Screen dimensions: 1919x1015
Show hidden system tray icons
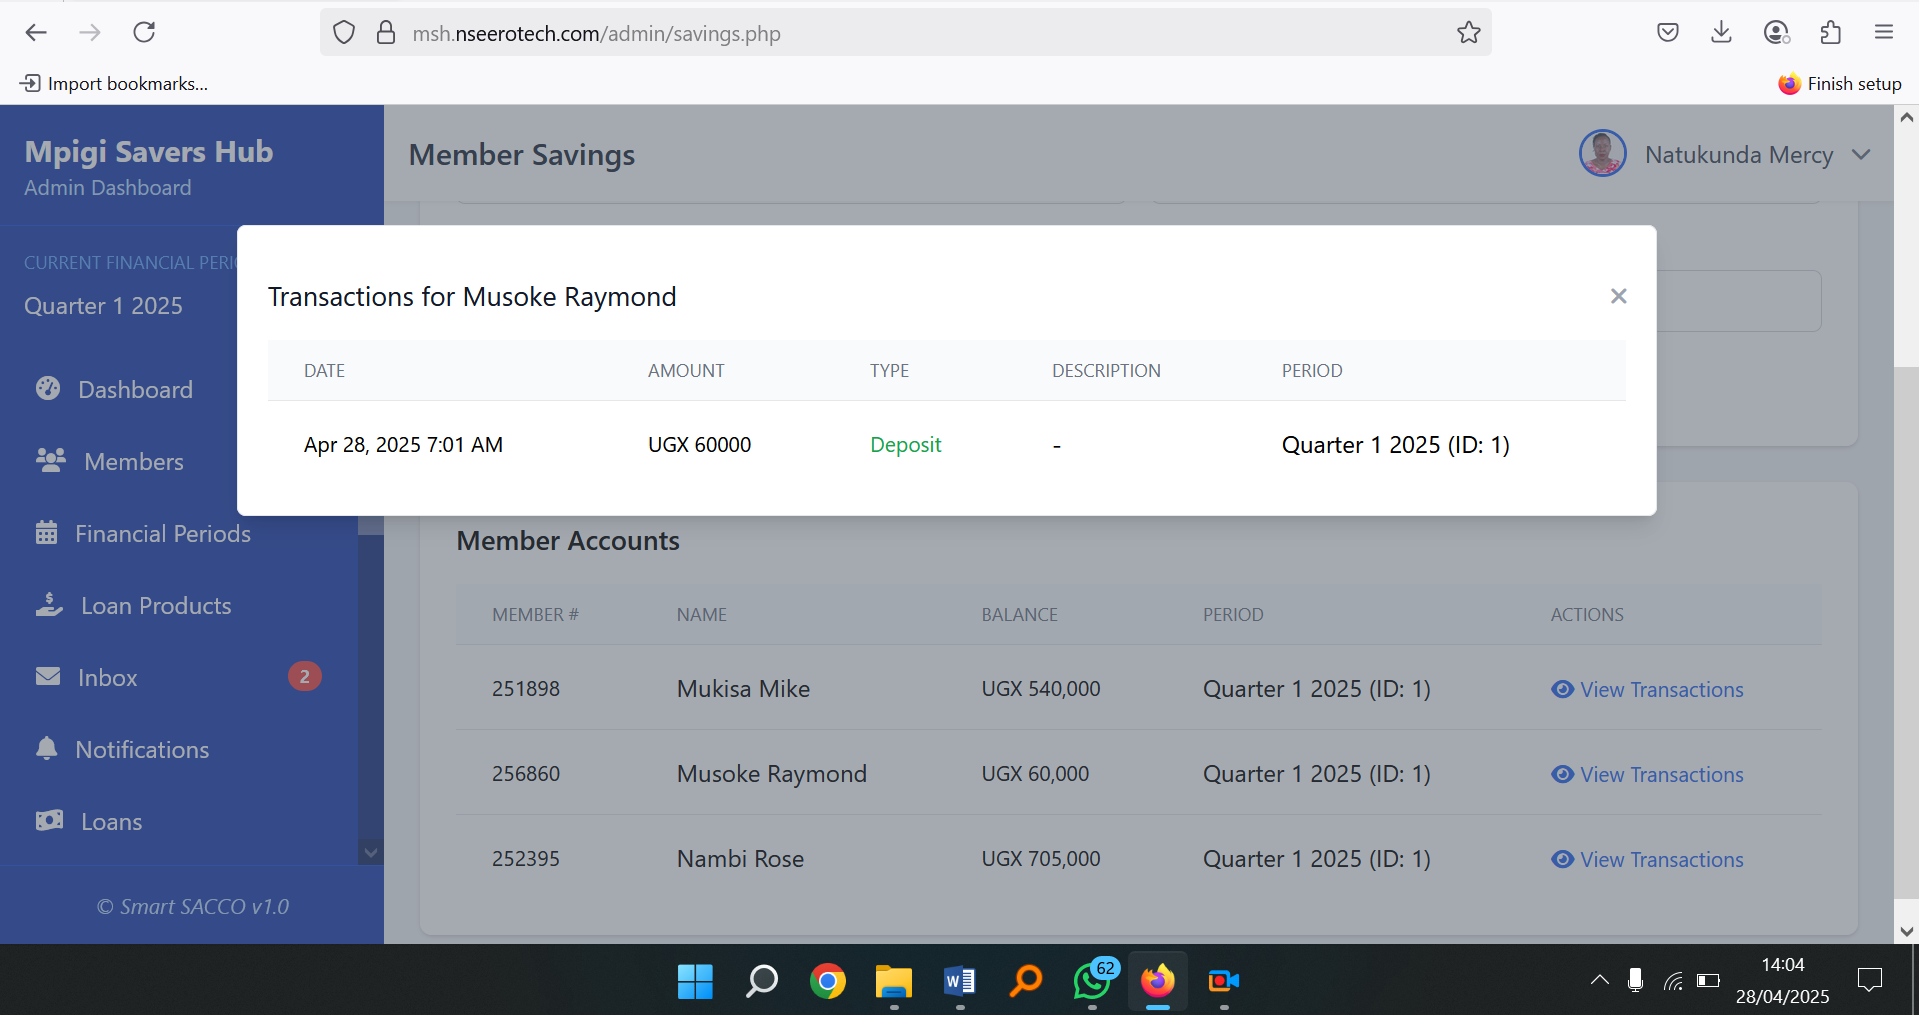click(x=1599, y=980)
